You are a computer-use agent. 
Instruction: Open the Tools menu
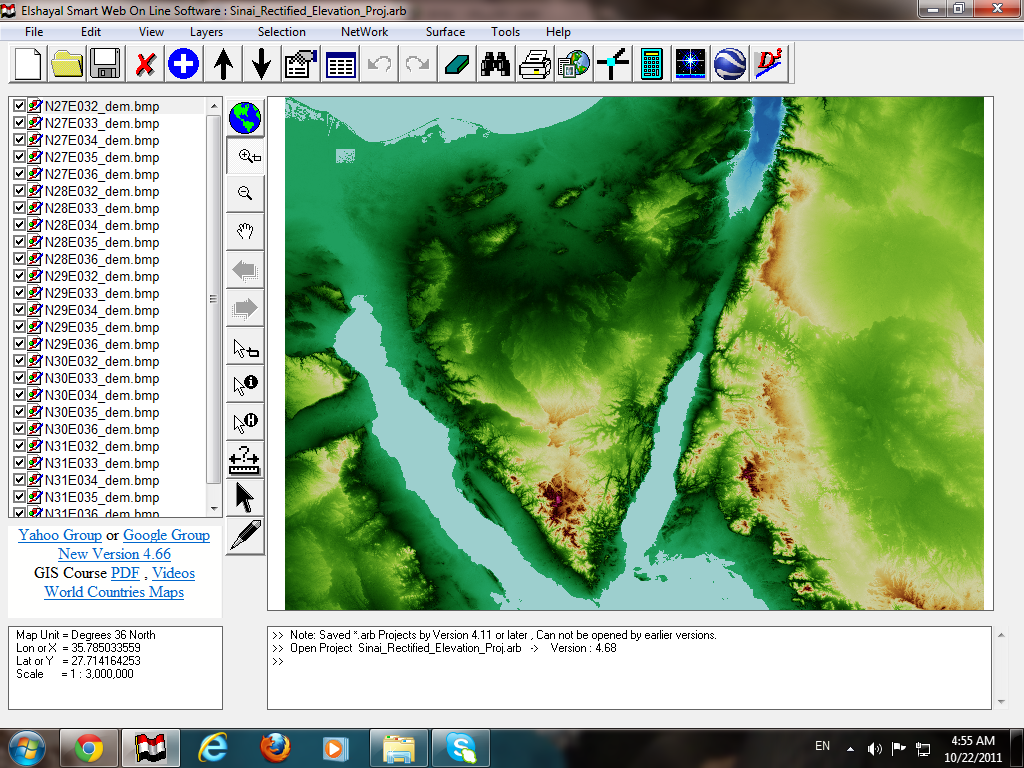coord(505,31)
